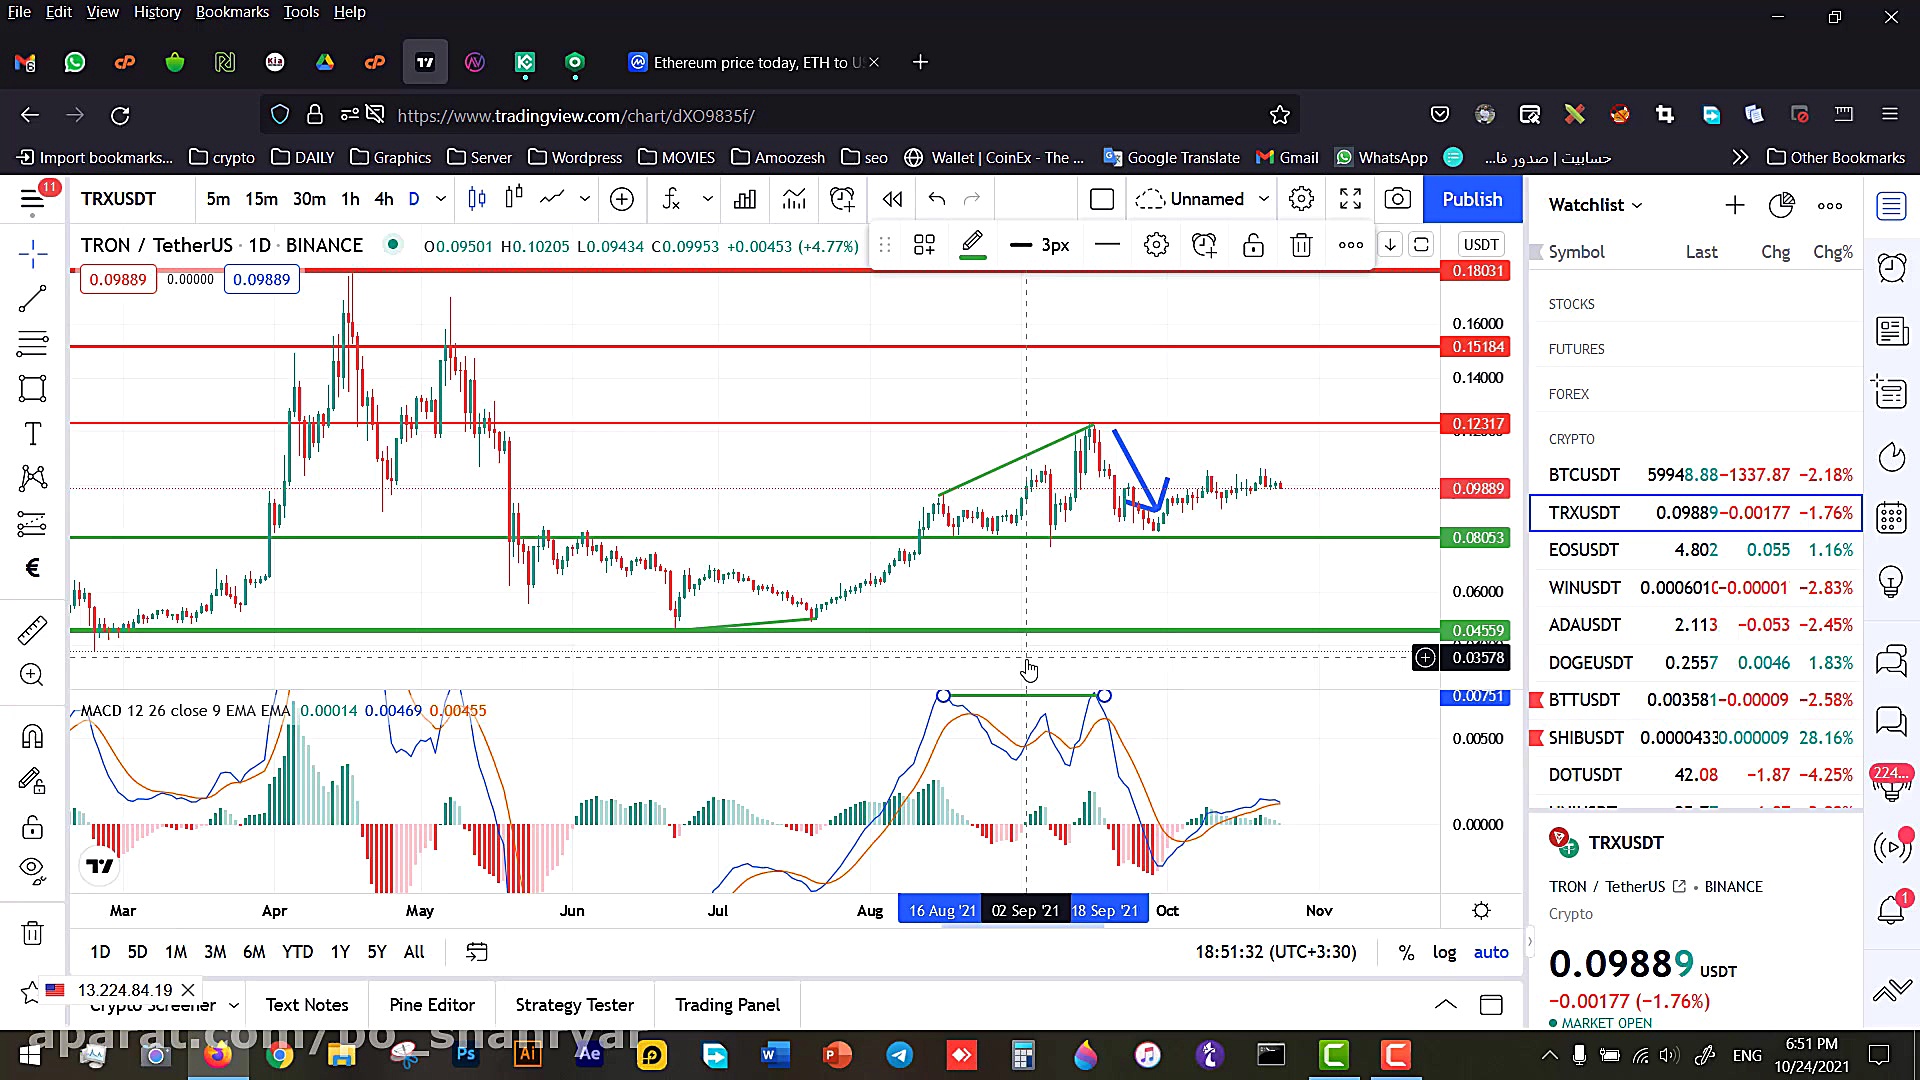
Task: Open the Pine Editor tab
Action: (x=432, y=1005)
